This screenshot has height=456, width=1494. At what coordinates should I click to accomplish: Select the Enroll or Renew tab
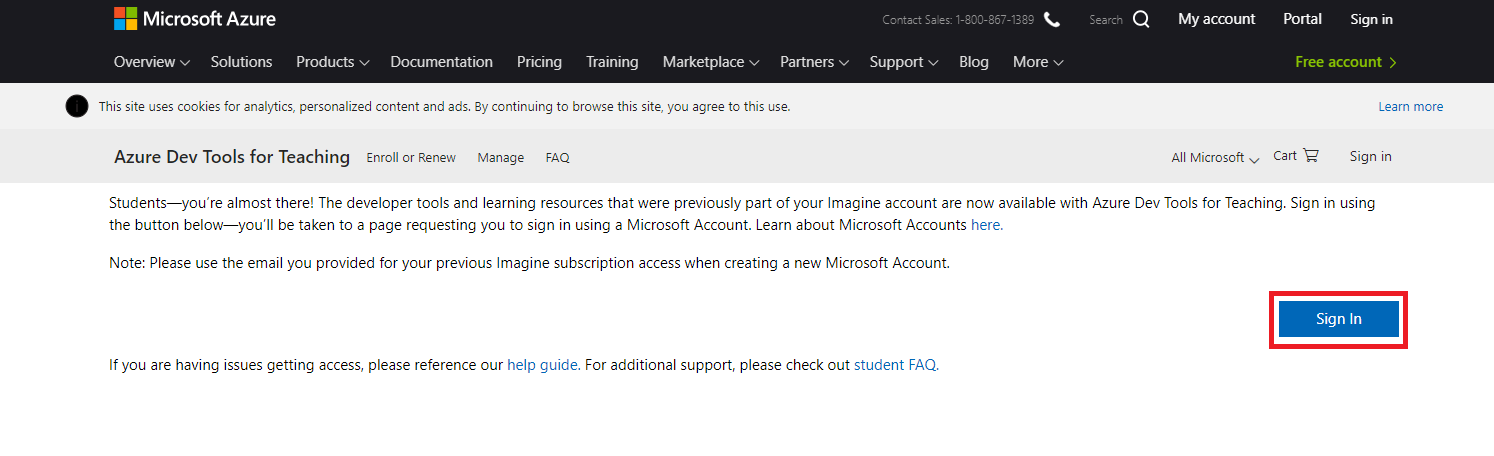pyautogui.click(x=411, y=157)
